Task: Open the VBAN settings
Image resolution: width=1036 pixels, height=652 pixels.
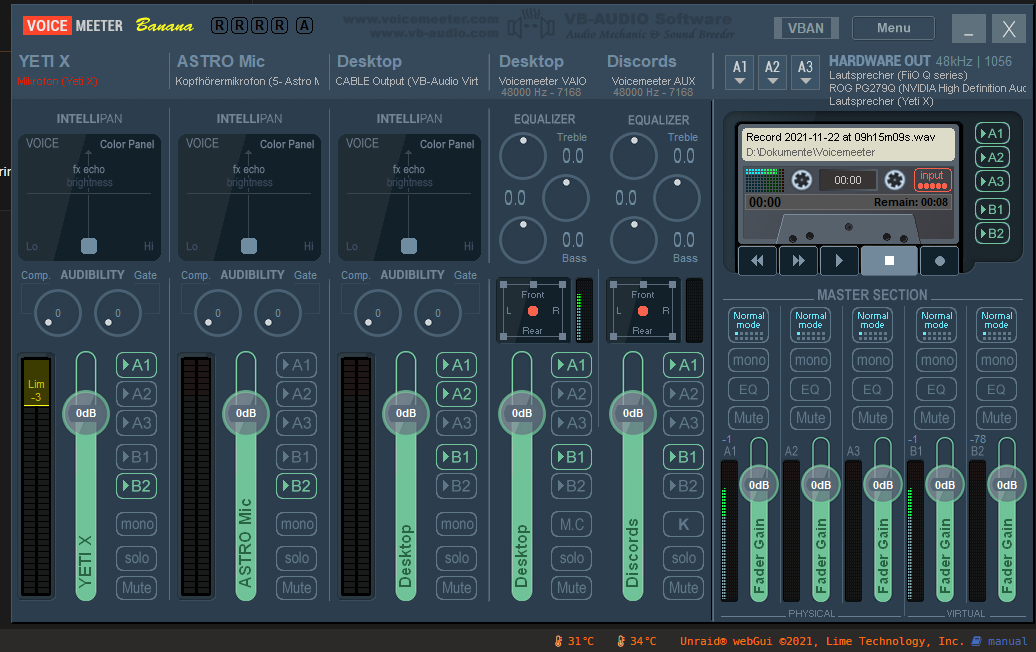Action: tap(806, 28)
